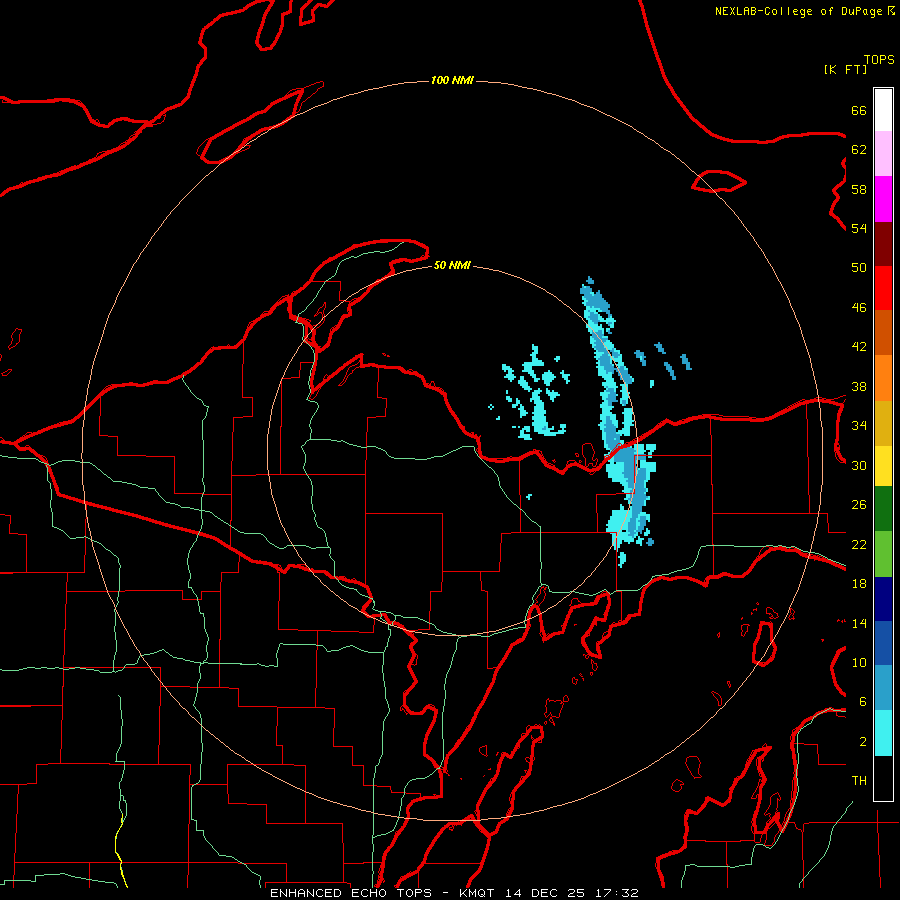
Task: Click the NEXLAB-College of DuPage credit text
Action: pyautogui.click(x=799, y=11)
